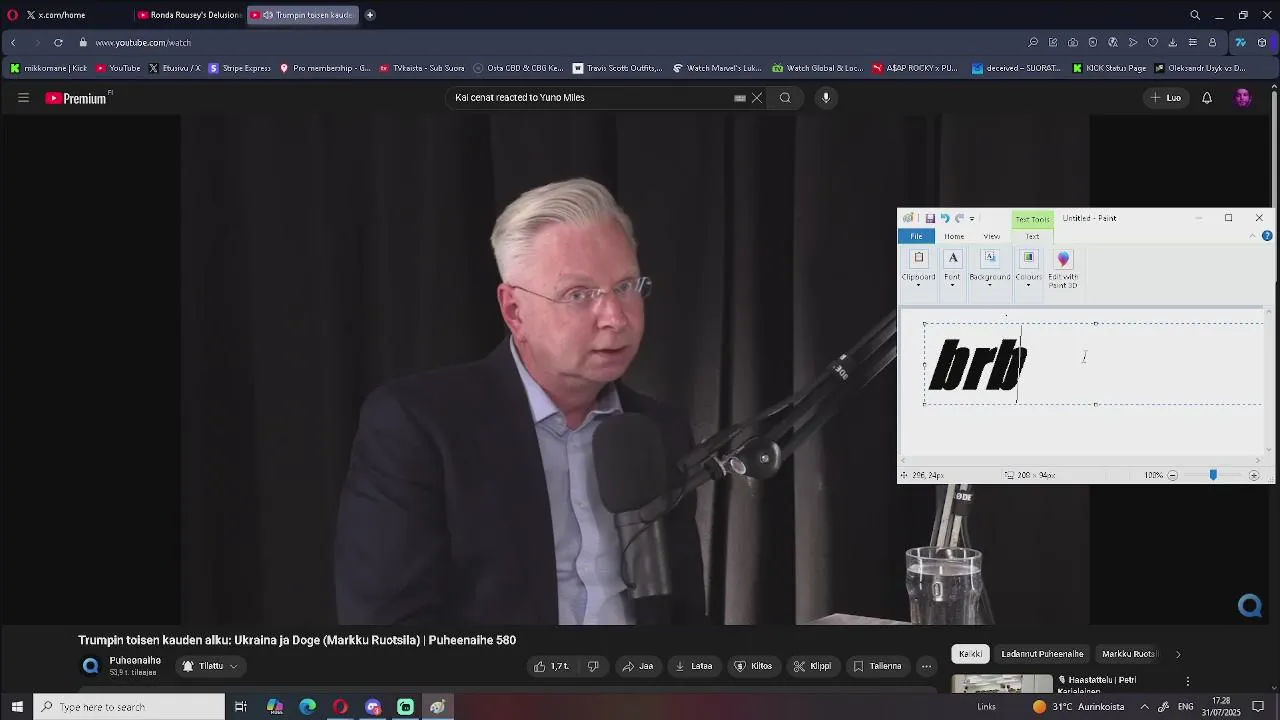Switch to Paint's Home ribbon tab

pyautogui.click(x=954, y=236)
